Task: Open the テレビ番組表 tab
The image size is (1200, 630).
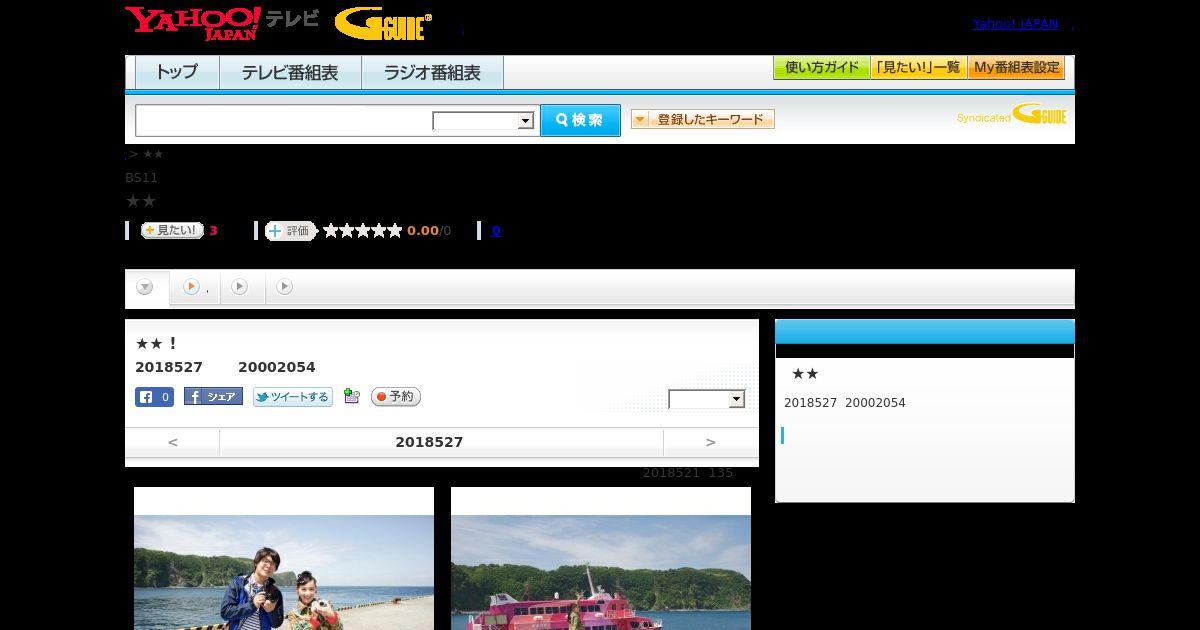Action: click(290, 72)
